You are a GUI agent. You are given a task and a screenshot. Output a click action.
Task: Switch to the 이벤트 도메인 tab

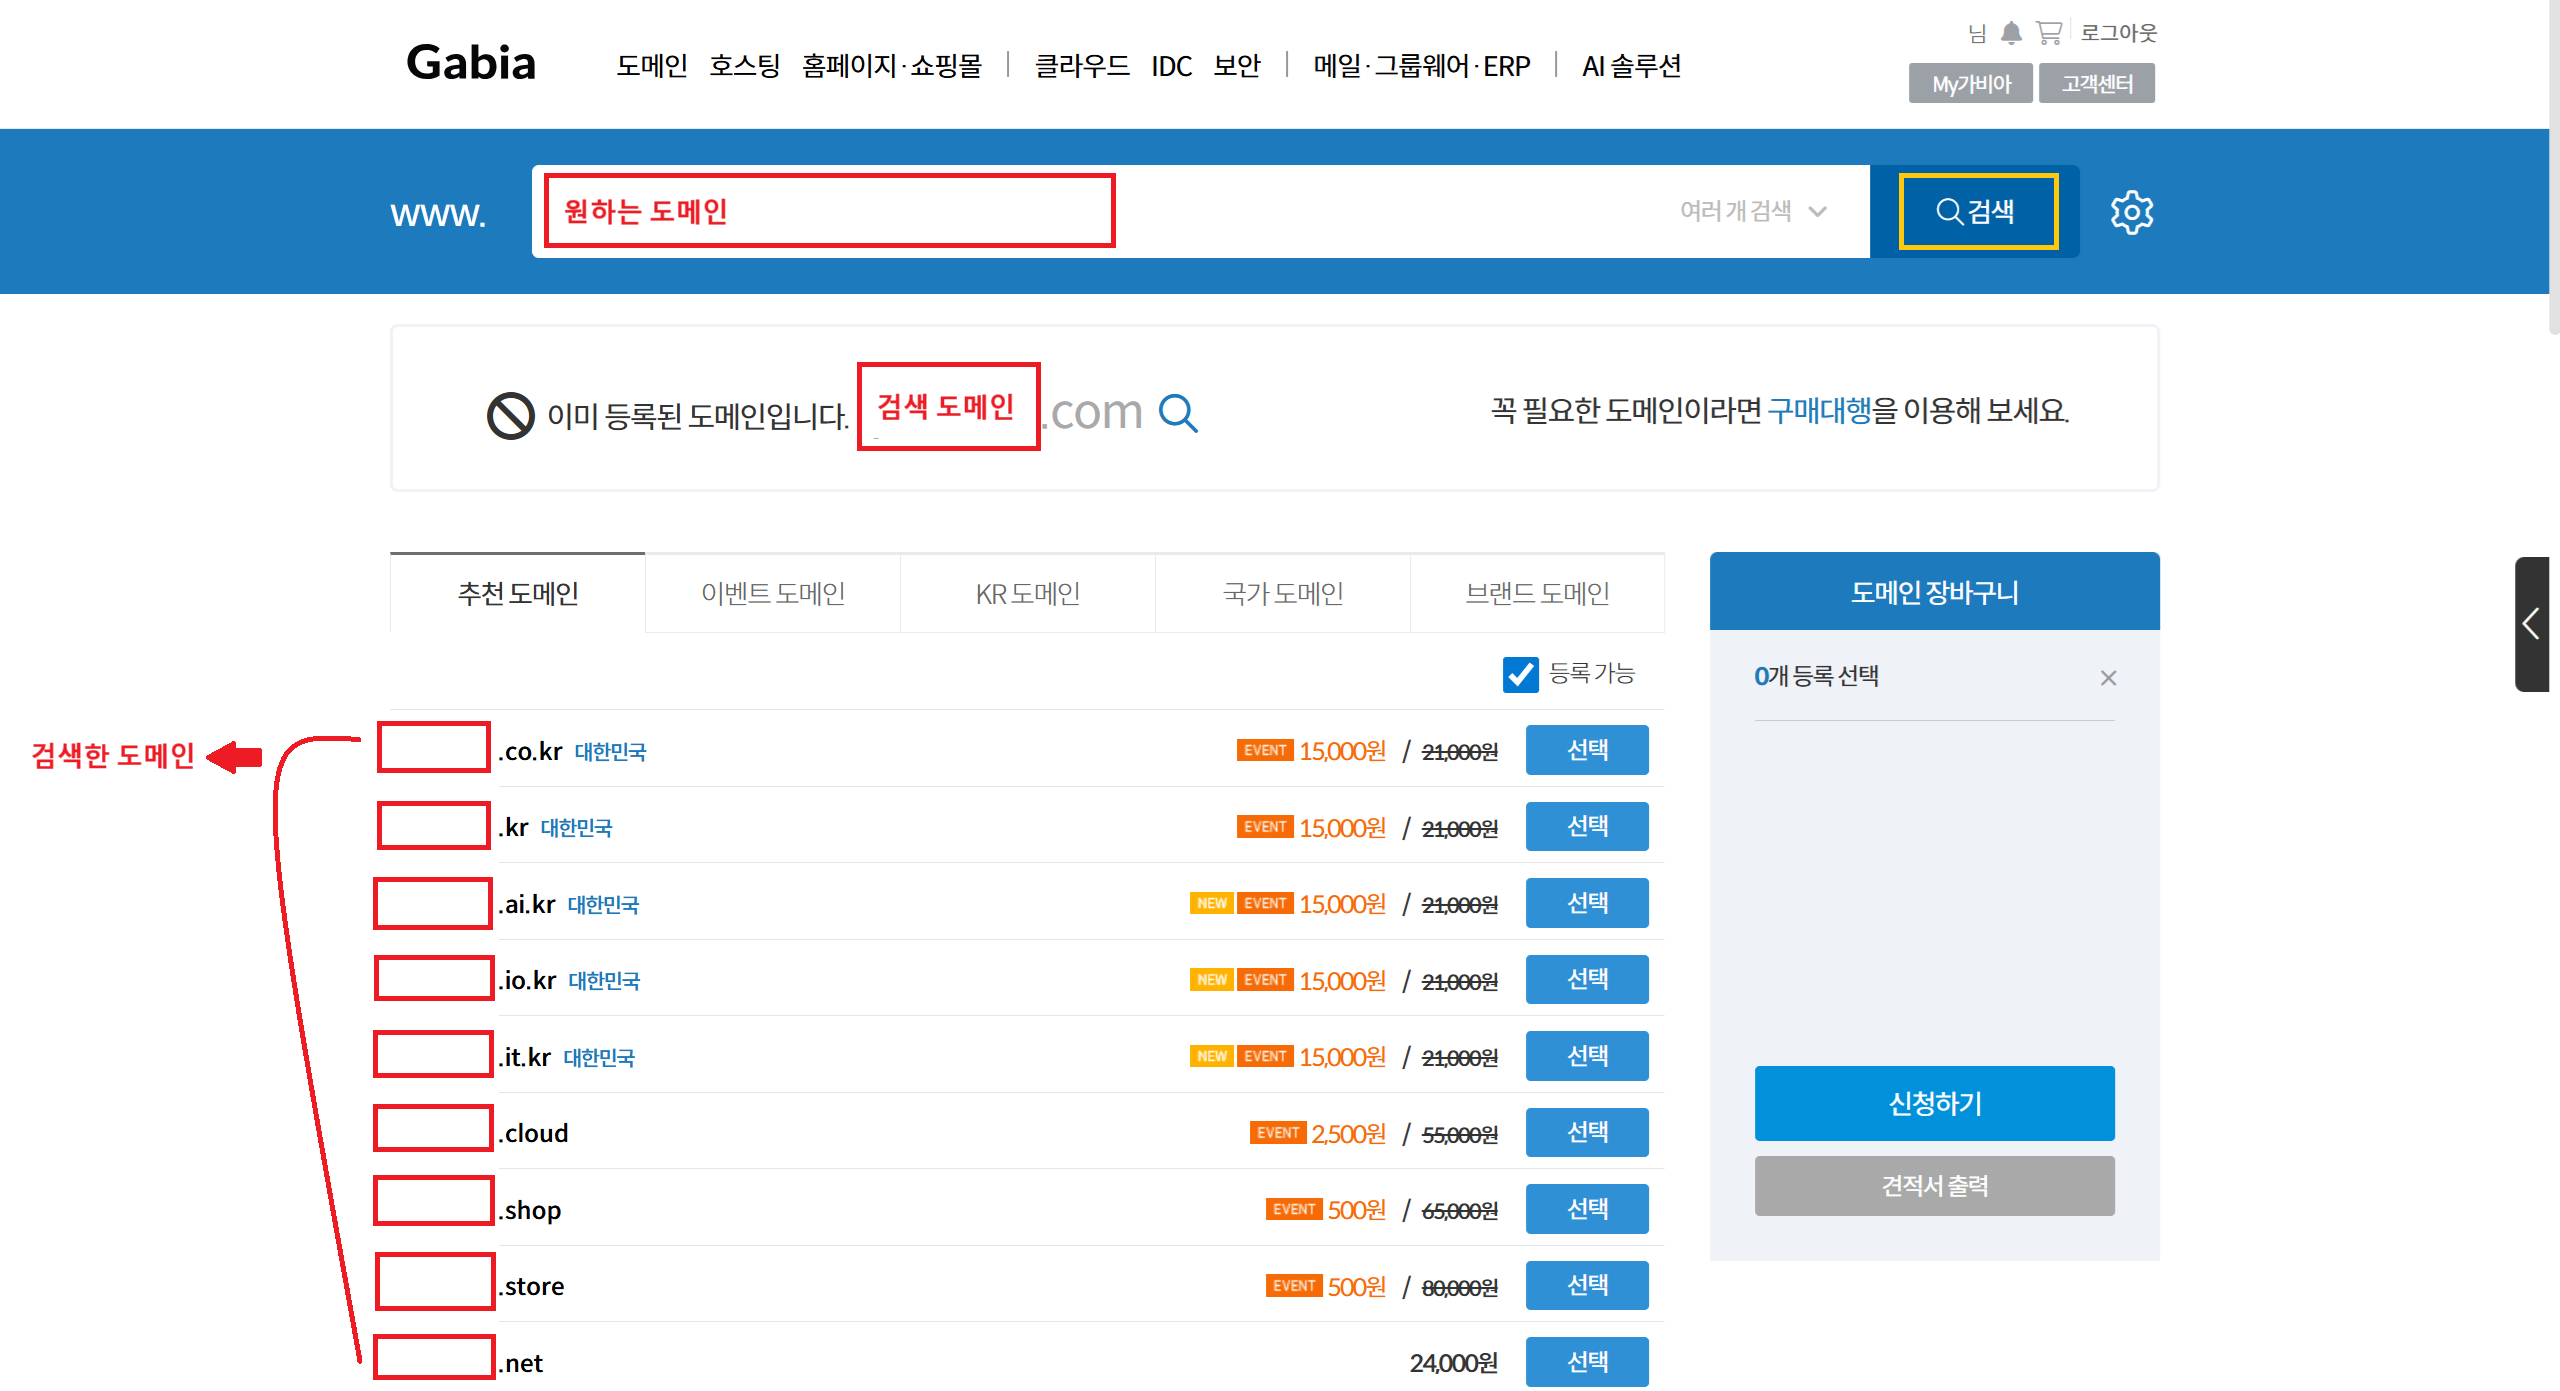[x=772, y=594]
